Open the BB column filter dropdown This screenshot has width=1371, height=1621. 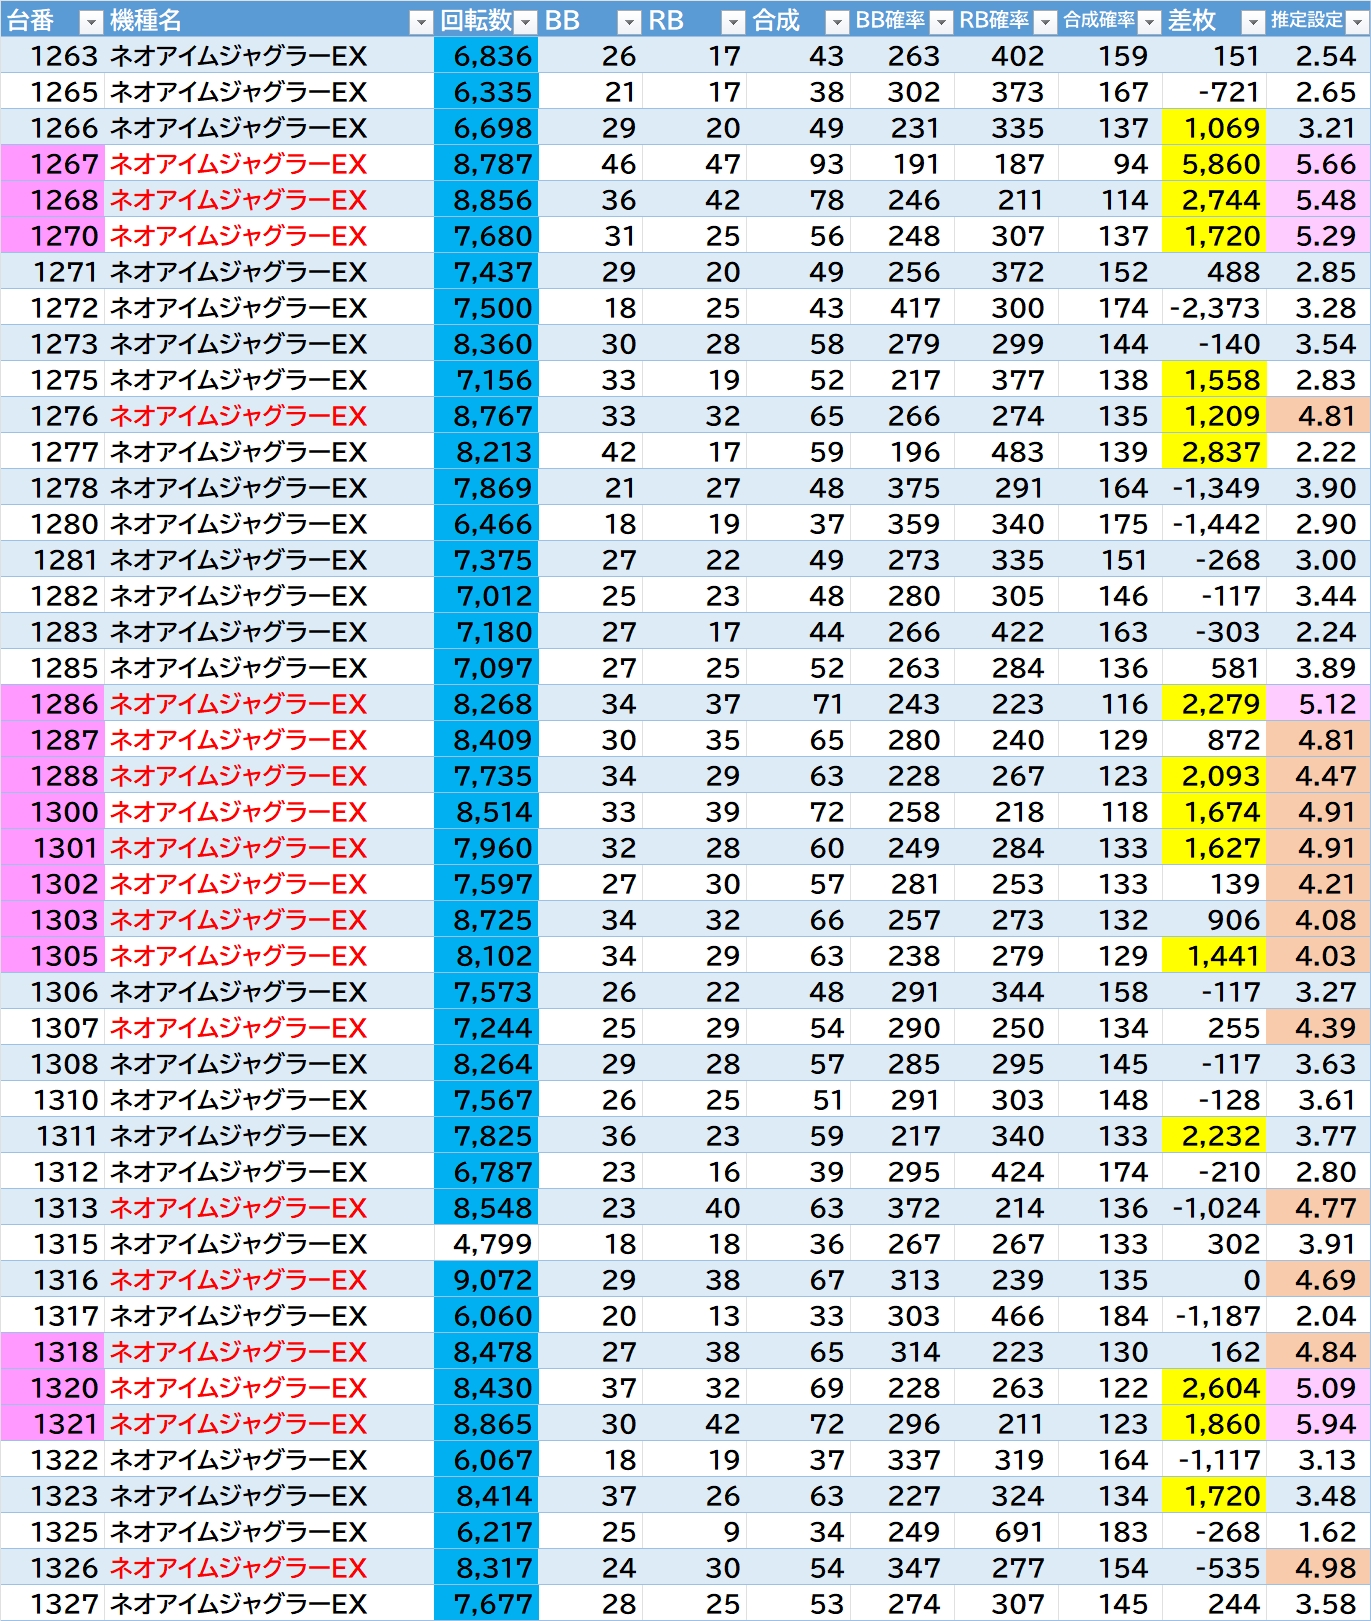[x=629, y=21]
